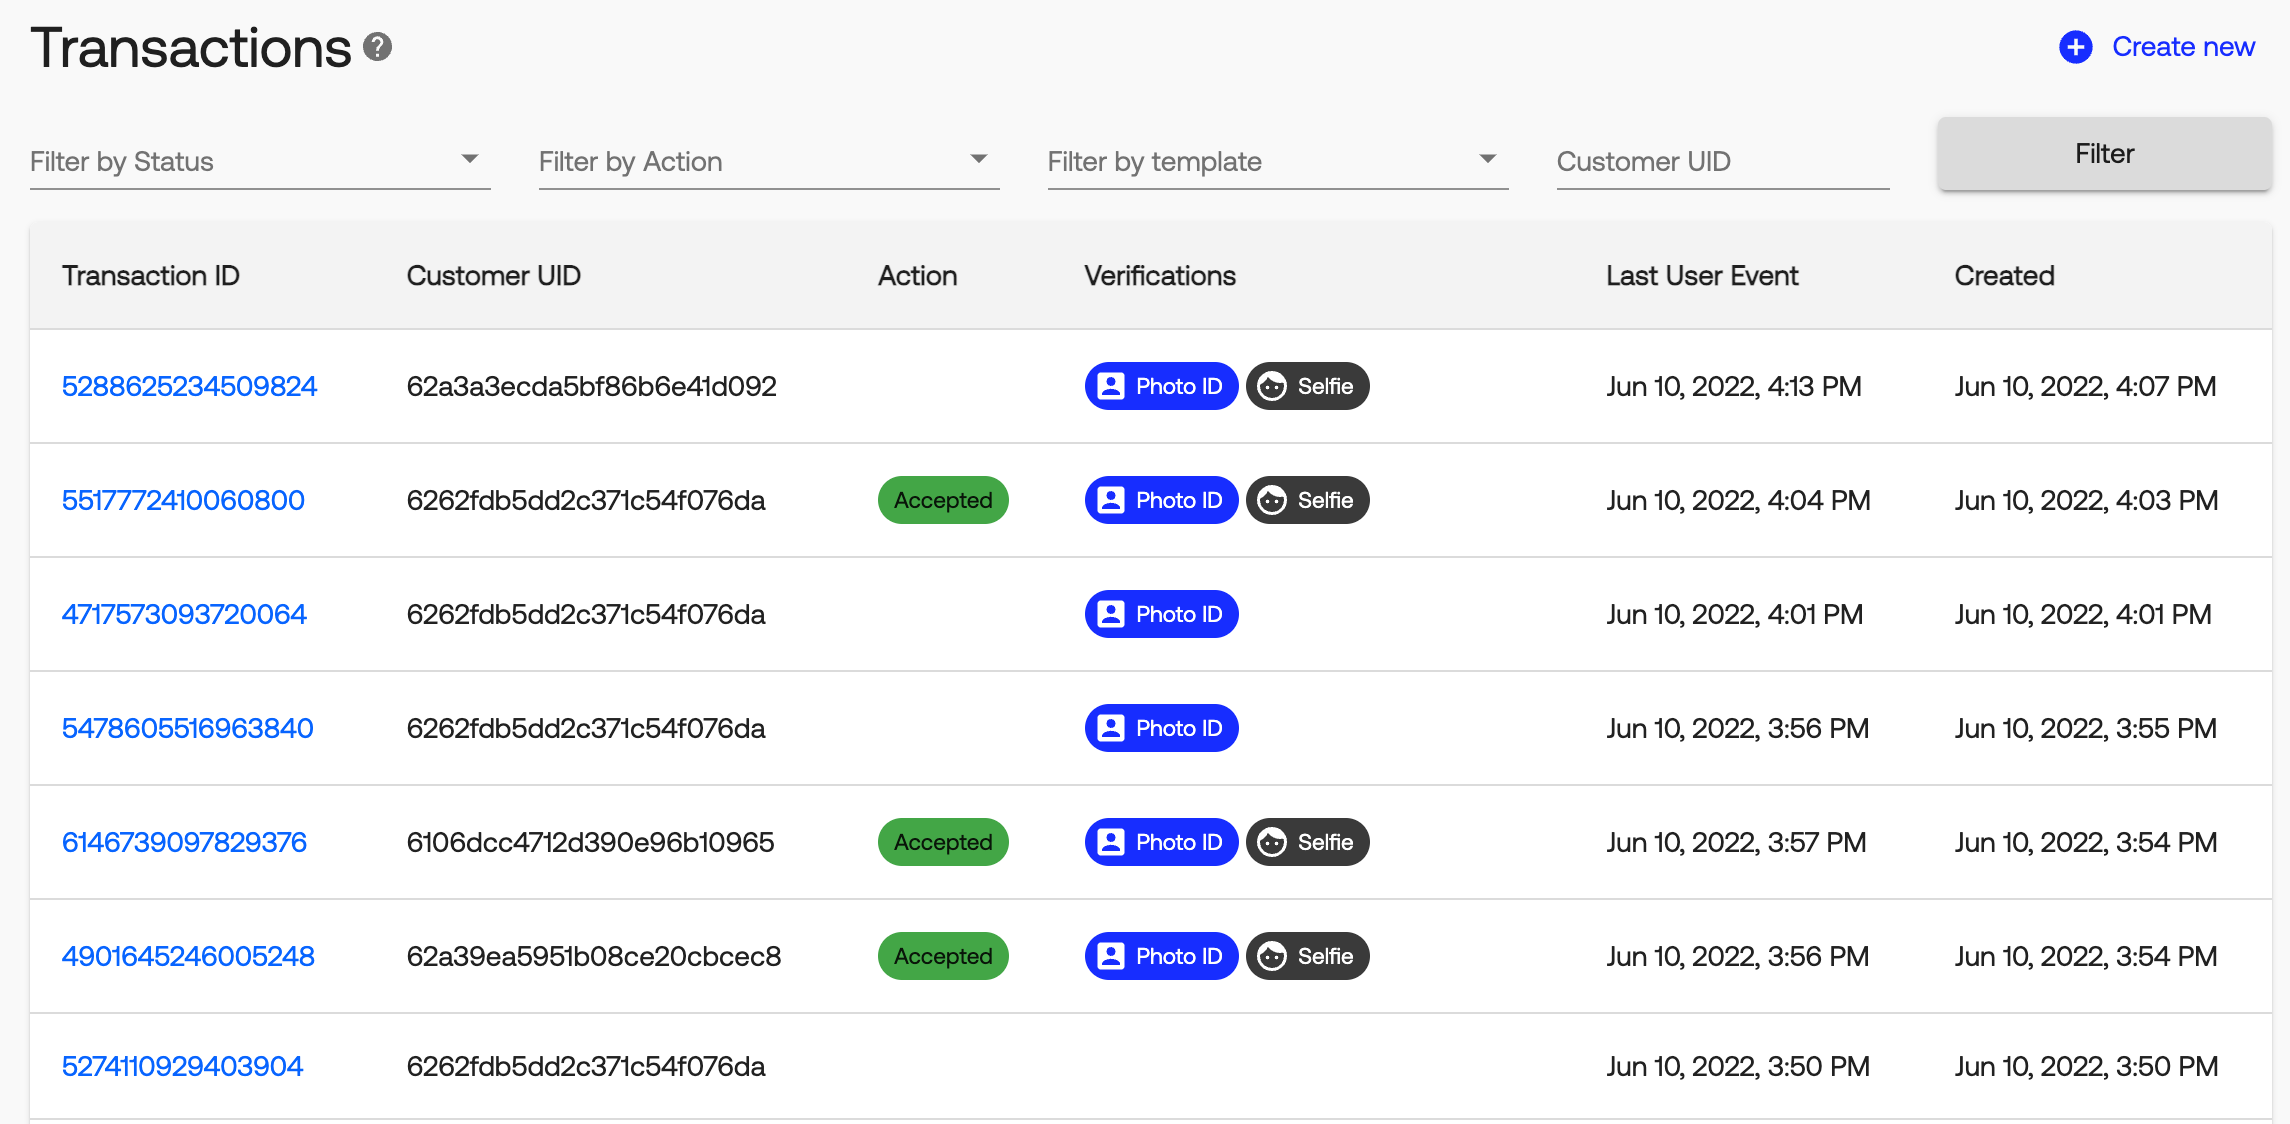
Task: Click Selfie badge for transaction 6146739097829376
Action: click(x=1307, y=842)
